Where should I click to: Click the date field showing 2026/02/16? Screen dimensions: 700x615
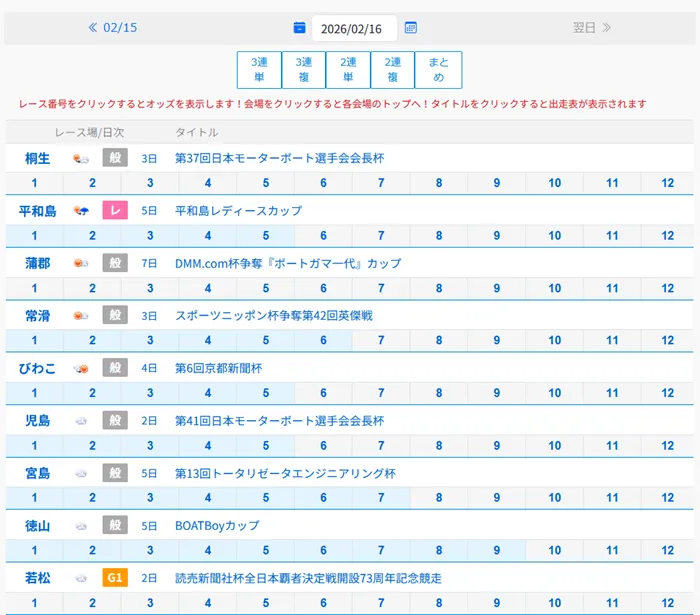[x=353, y=29]
